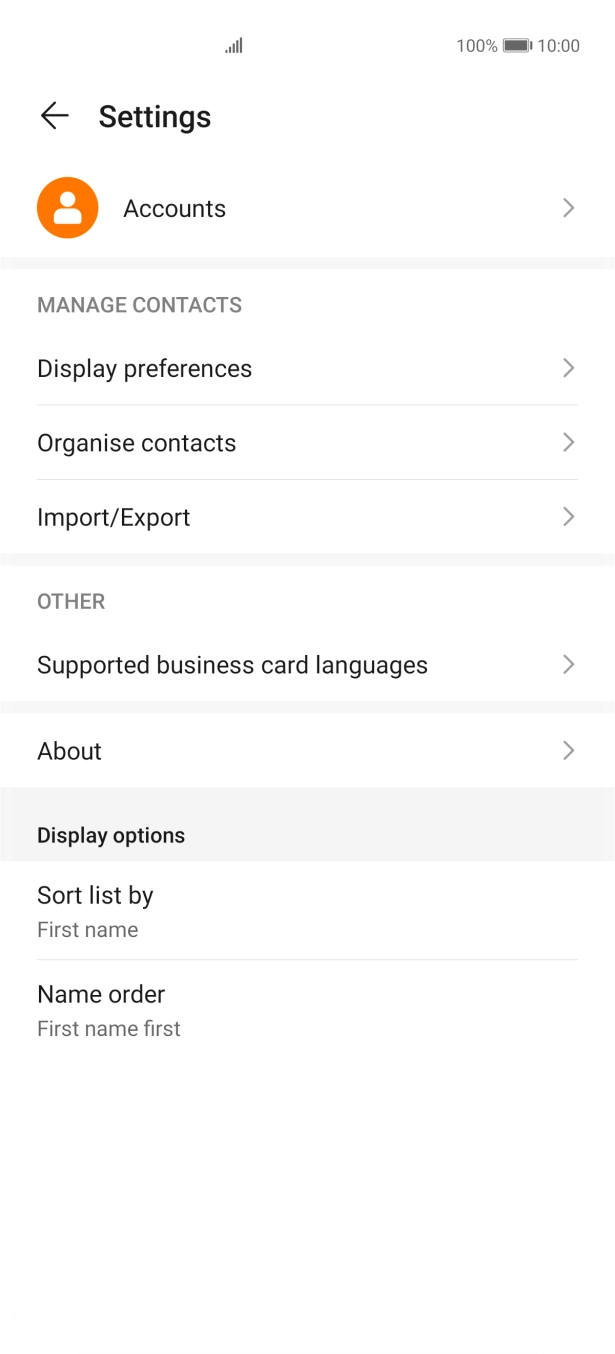This screenshot has height=1354, width=615.
Task: Tap the clock showing 10:00
Action: [562, 46]
